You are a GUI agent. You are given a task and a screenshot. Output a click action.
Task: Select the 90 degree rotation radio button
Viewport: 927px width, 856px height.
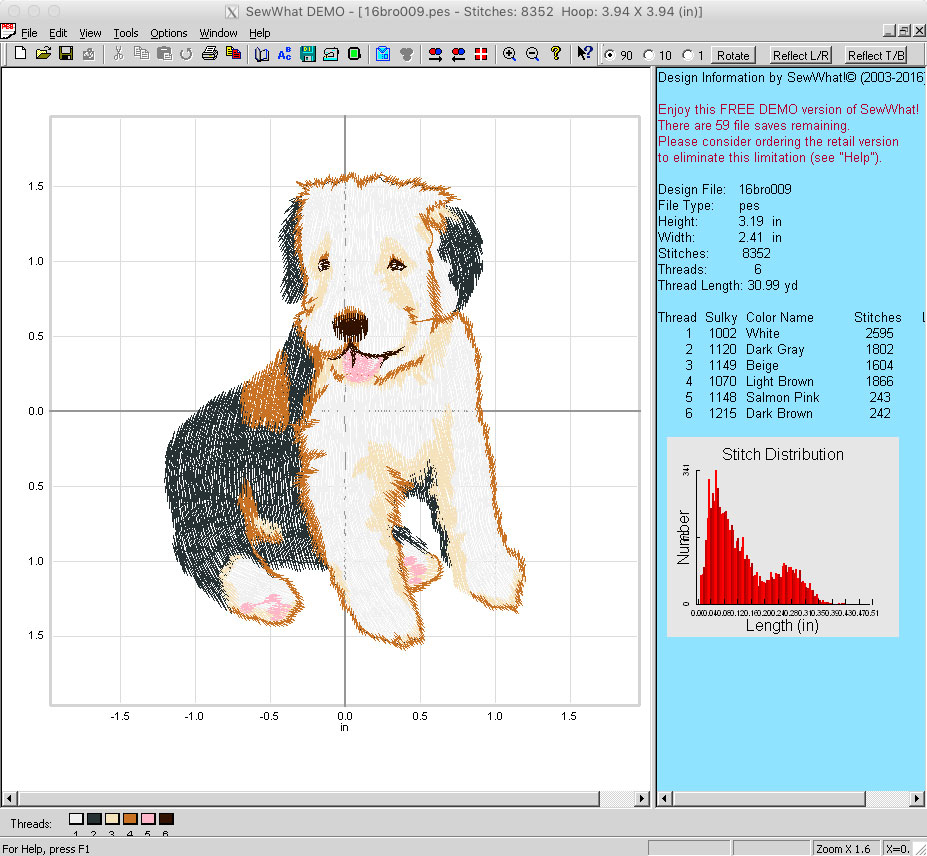pyautogui.click(x=610, y=55)
